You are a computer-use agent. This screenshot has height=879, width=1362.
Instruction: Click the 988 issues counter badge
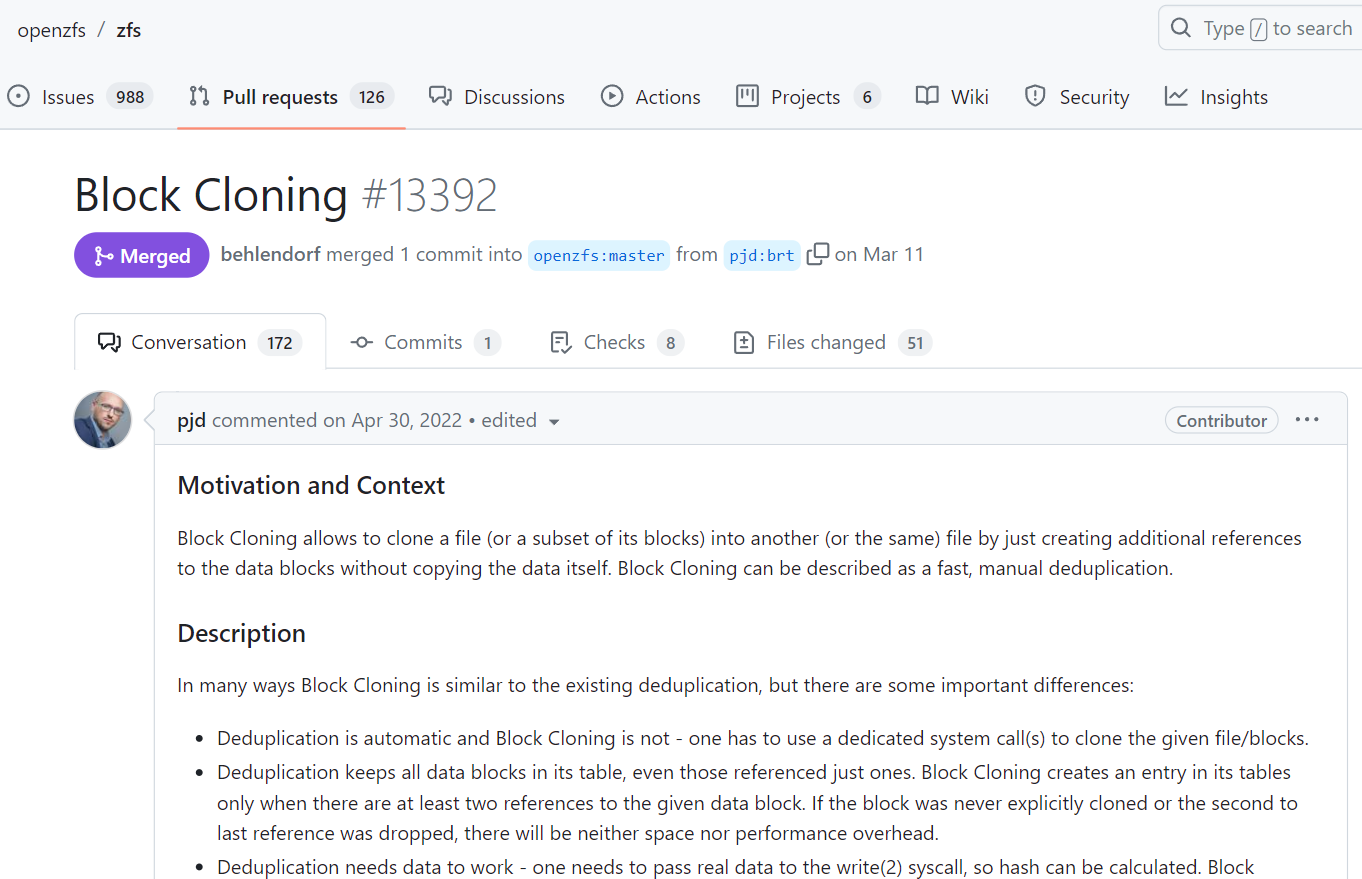coord(130,97)
